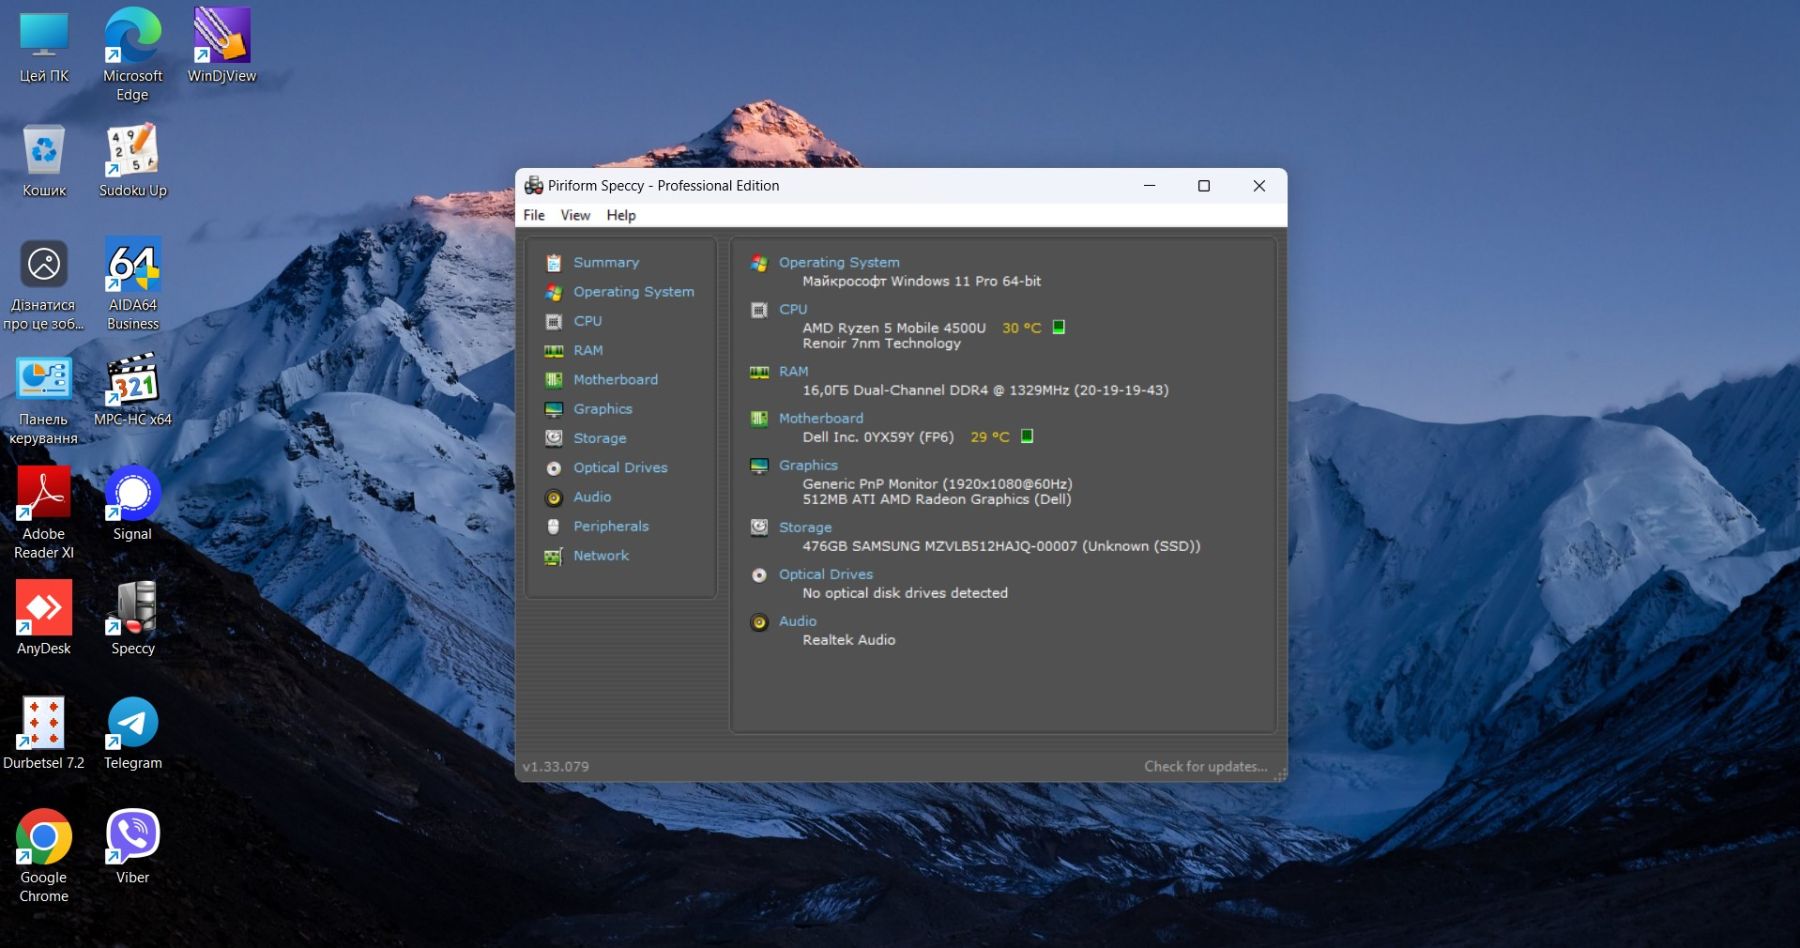Click the Storage disk icon in sidebar

click(x=553, y=438)
